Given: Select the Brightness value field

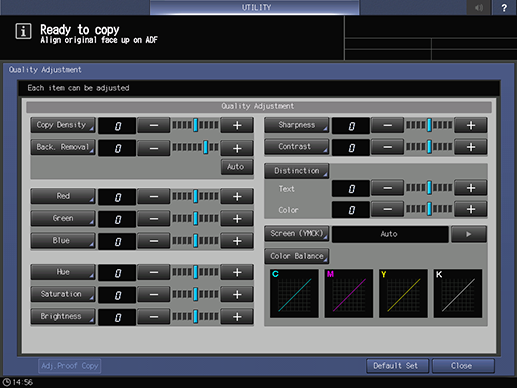Looking at the screenshot, I should pos(117,317).
